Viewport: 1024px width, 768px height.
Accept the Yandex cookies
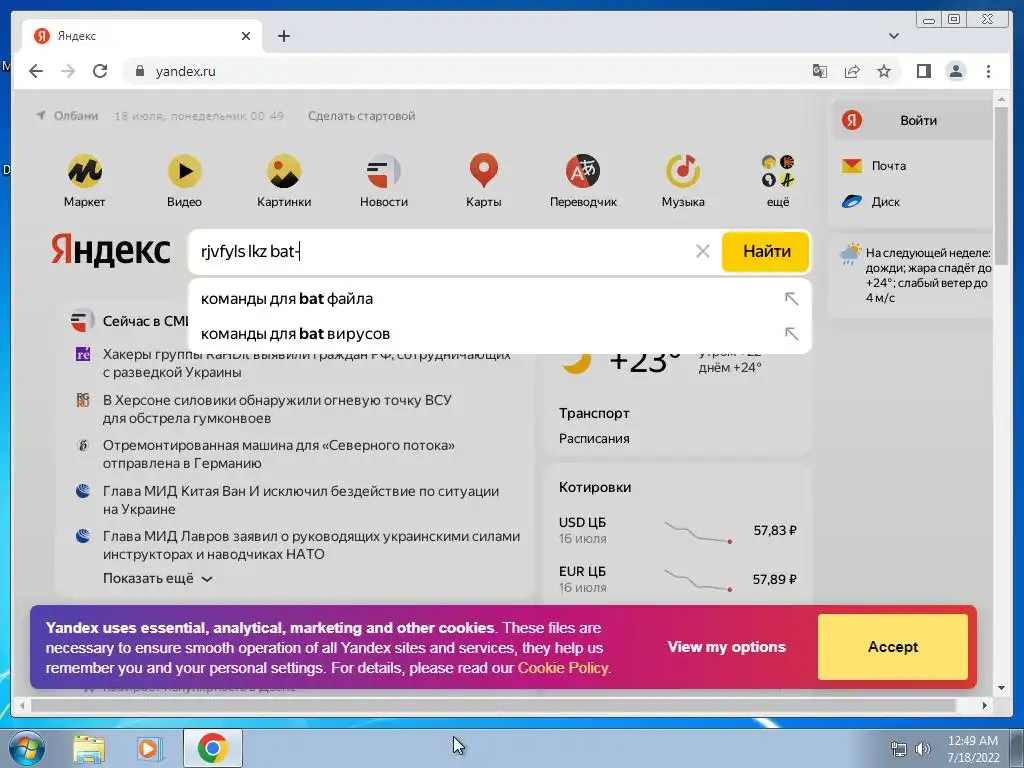tap(893, 647)
